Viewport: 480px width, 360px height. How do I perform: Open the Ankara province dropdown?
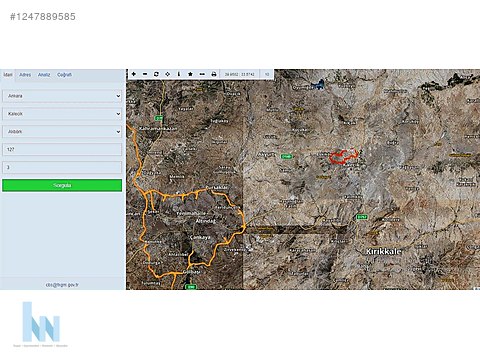[x=62, y=96]
